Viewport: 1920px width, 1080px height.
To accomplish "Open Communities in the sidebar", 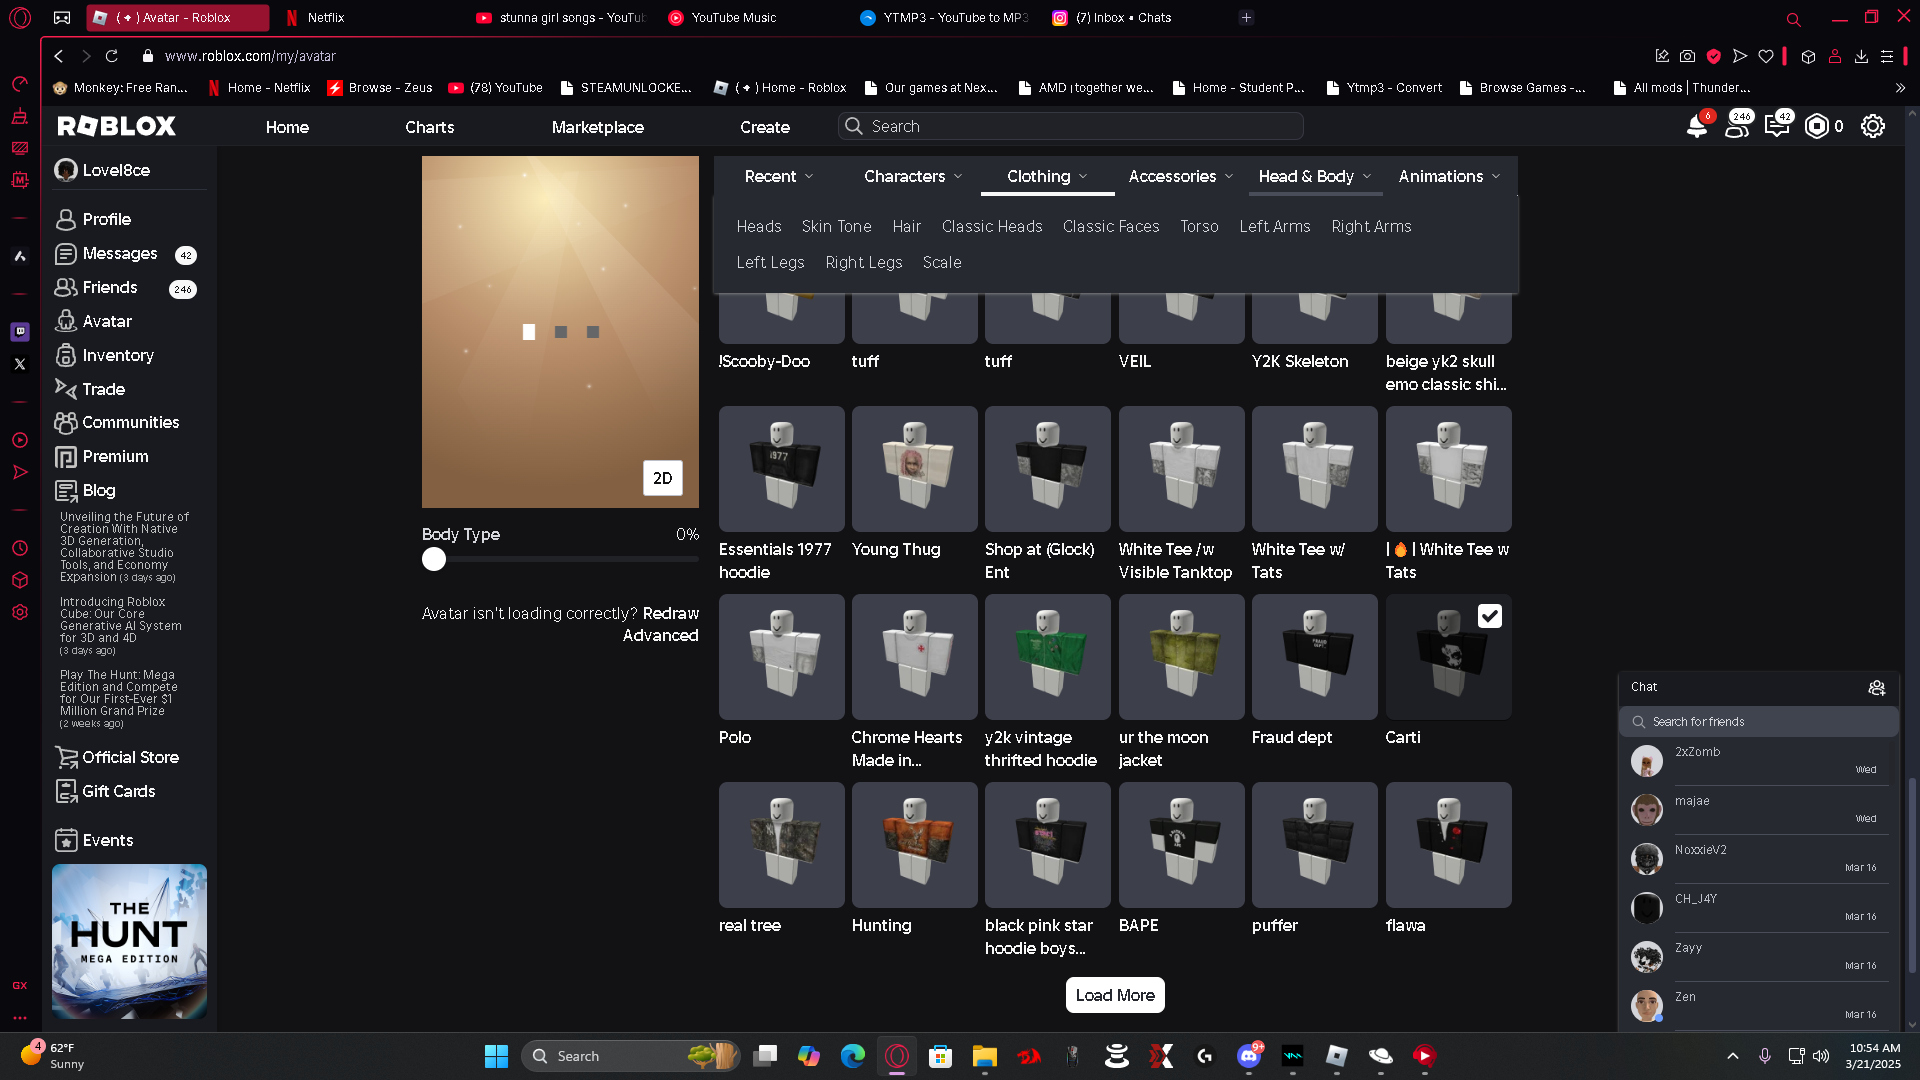I will 130,422.
